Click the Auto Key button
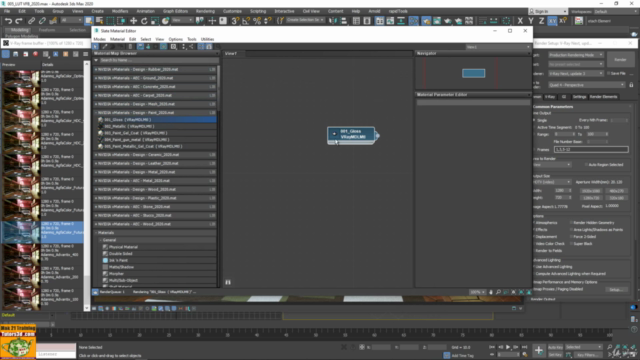Image resolution: width=640 pixels, height=360 pixels. coord(555,347)
